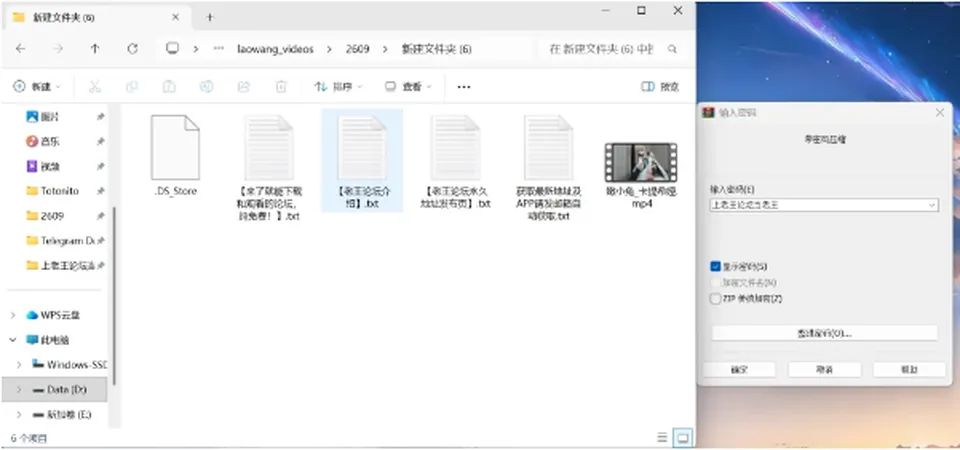The width and height of the screenshot is (960, 450).
Task: Close the current Explorer tab
Action: point(175,17)
